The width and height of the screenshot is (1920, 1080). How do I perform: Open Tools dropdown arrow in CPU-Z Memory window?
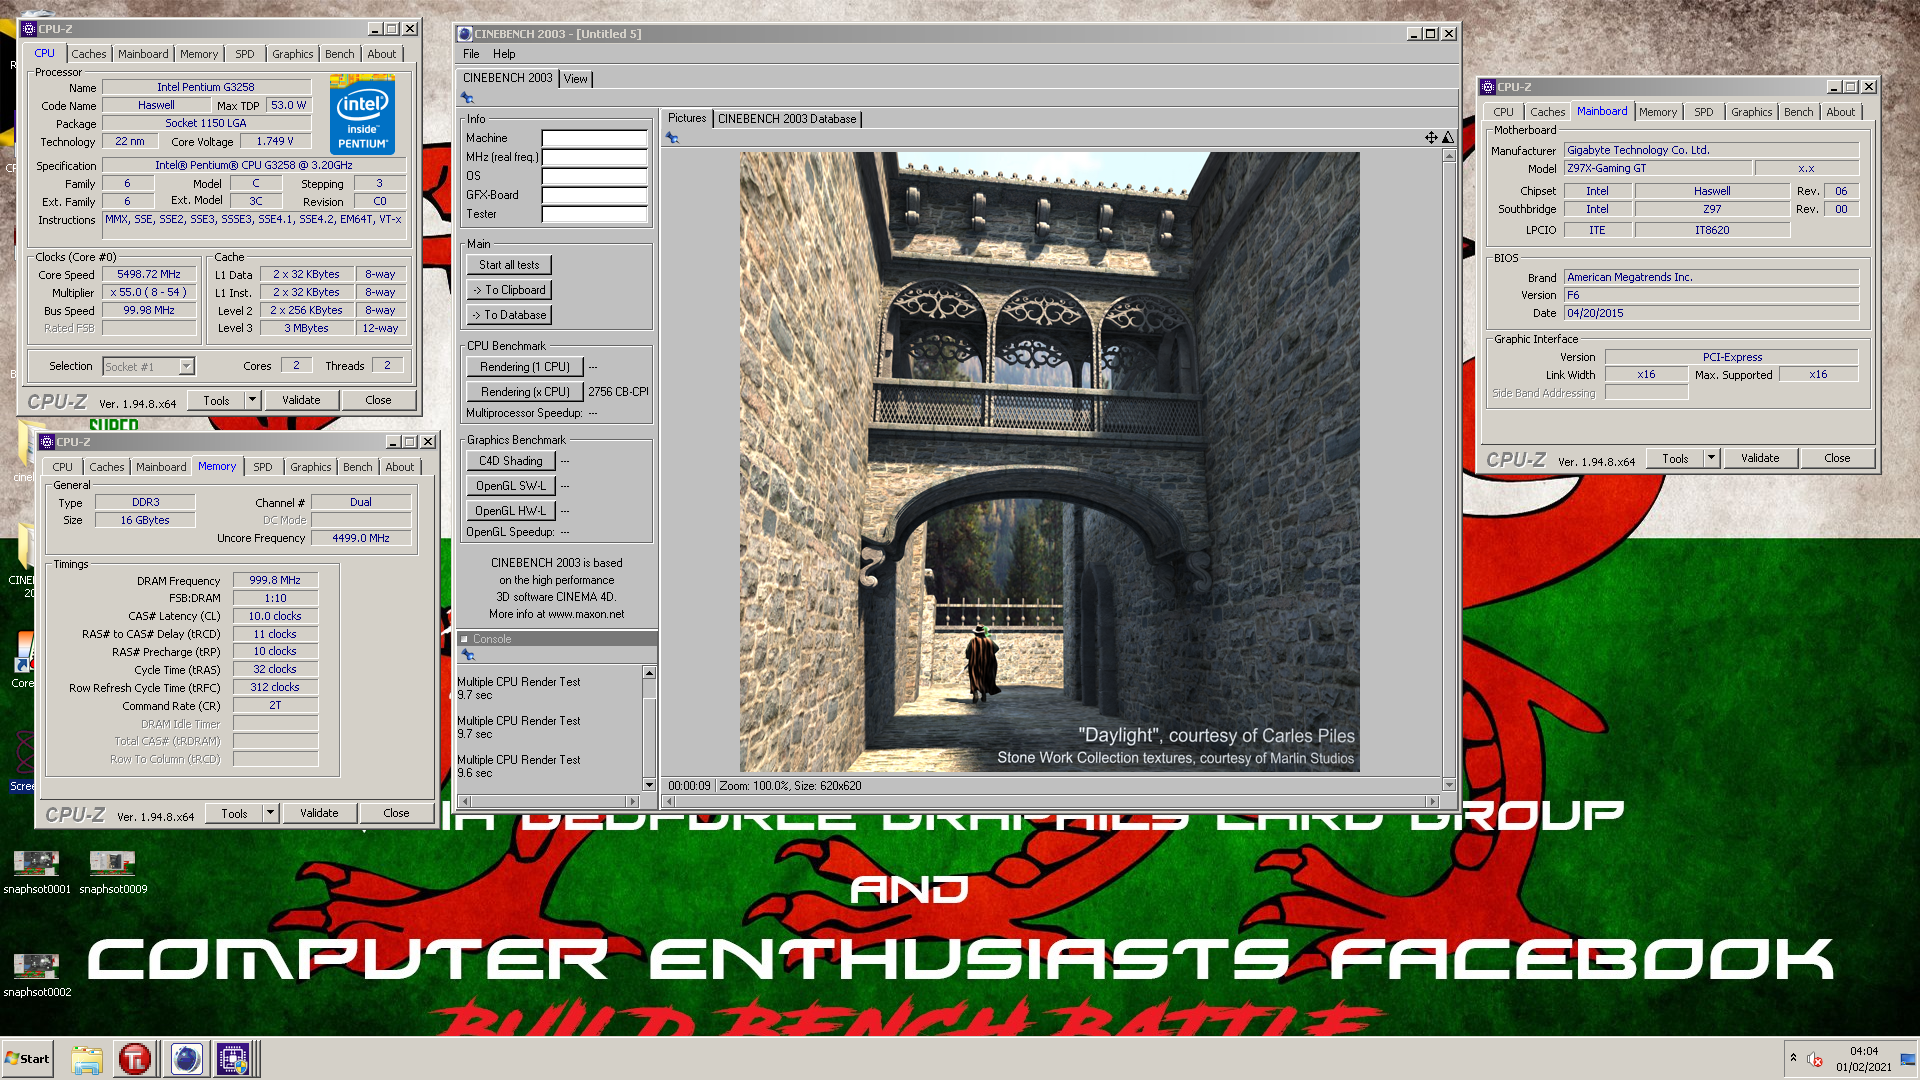coord(270,813)
